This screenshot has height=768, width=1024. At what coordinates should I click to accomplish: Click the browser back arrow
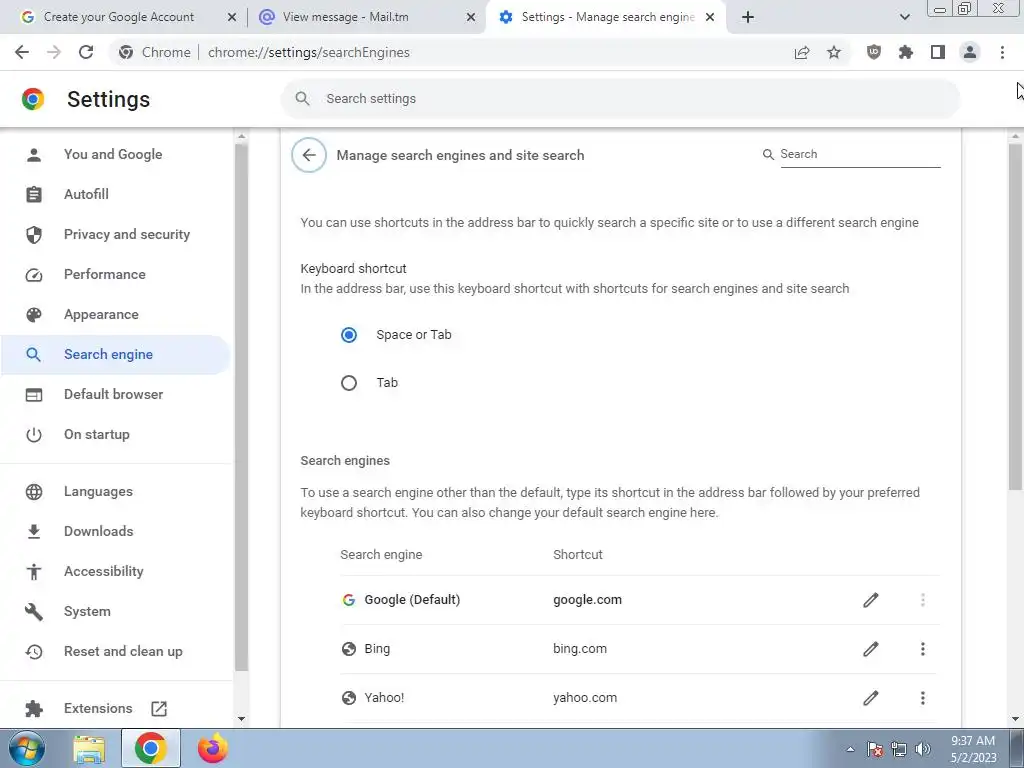pyautogui.click(x=22, y=52)
